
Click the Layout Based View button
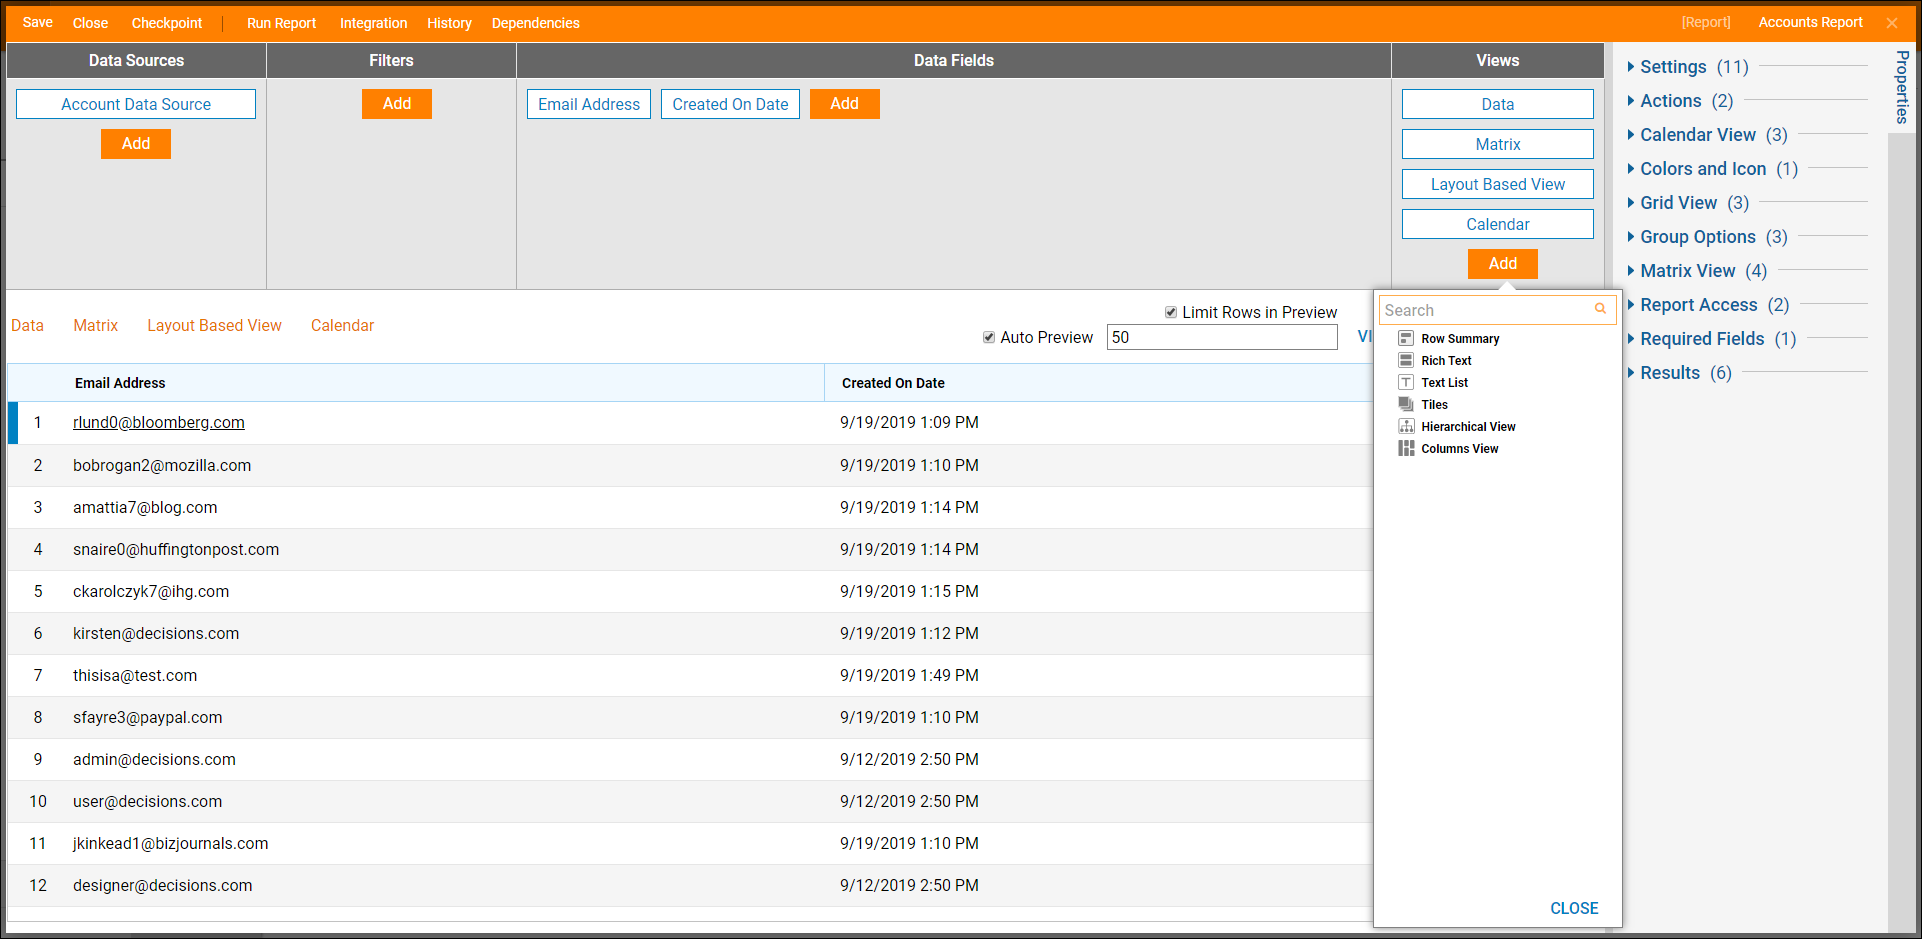1498,184
